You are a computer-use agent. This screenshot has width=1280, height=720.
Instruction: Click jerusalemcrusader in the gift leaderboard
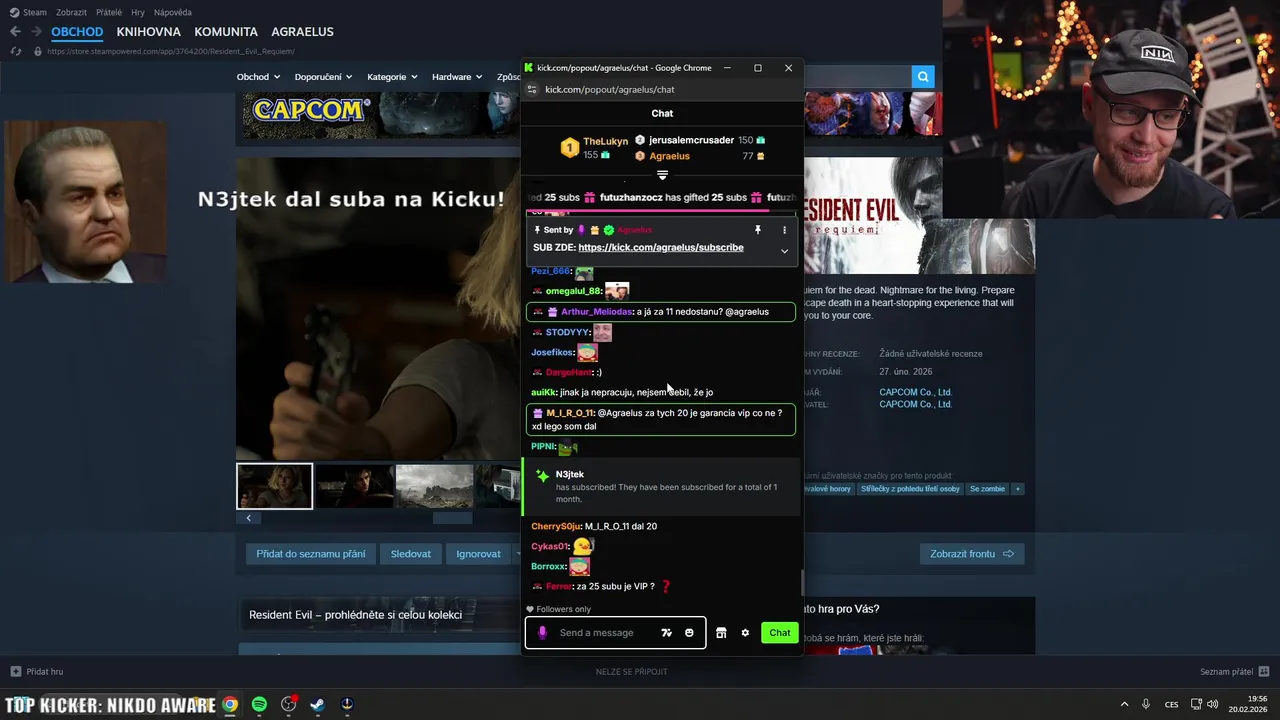(691, 140)
